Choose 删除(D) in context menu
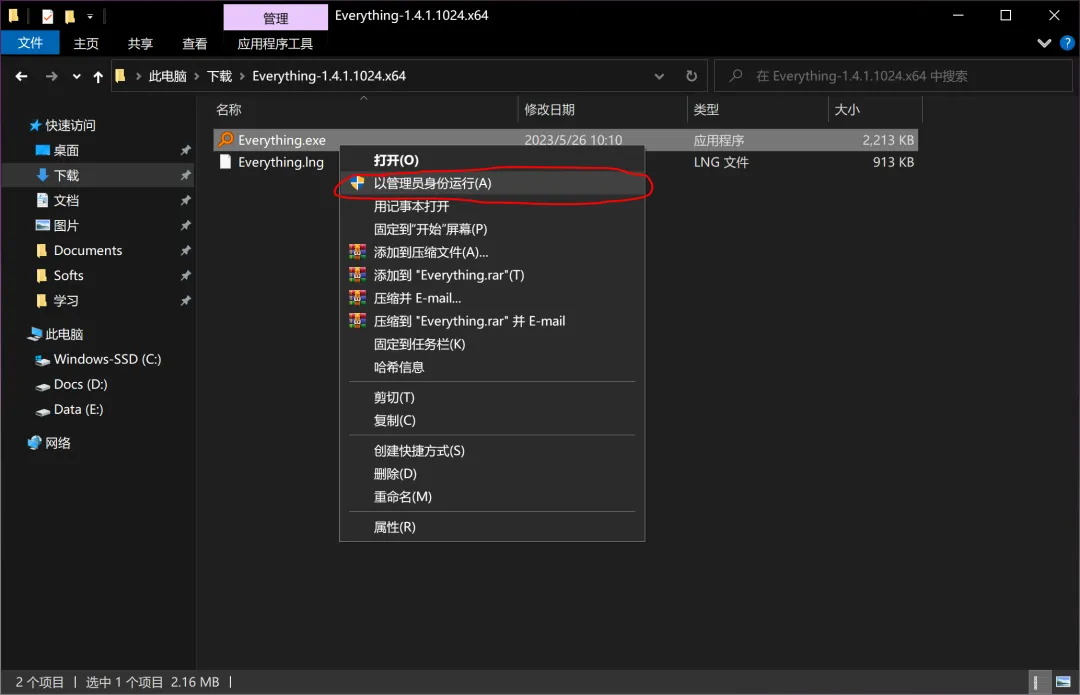 tap(492, 474)
